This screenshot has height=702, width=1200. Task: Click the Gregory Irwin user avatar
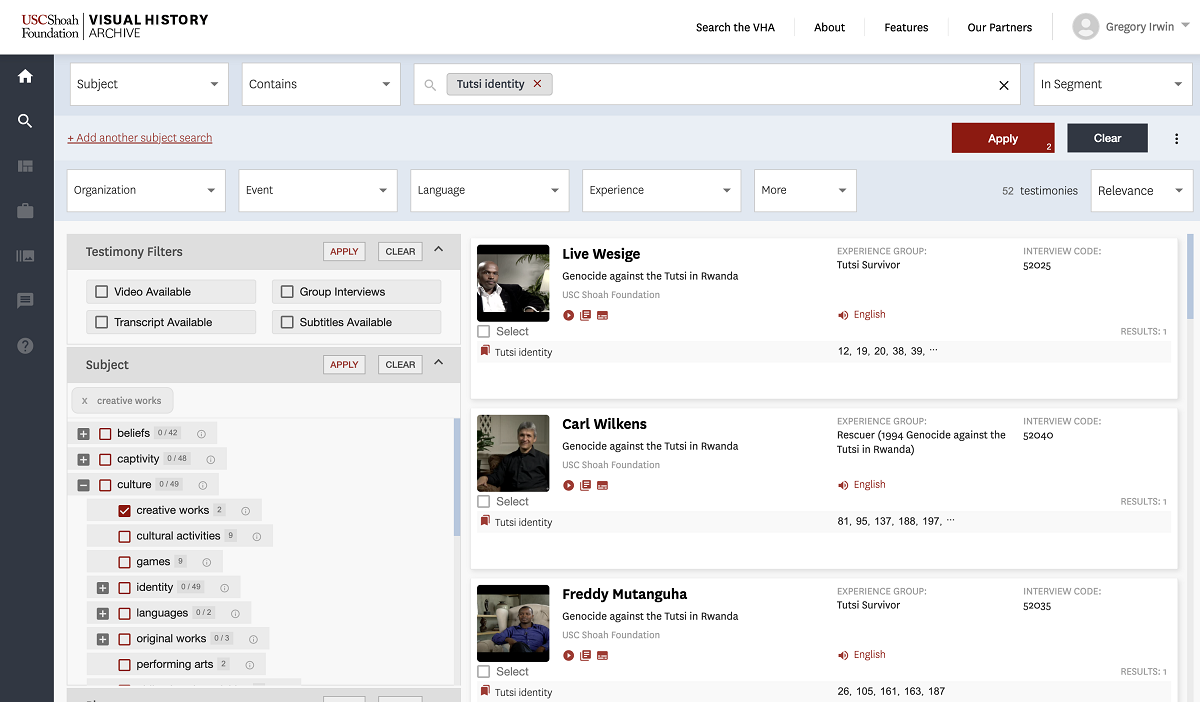pos(1085,27)
